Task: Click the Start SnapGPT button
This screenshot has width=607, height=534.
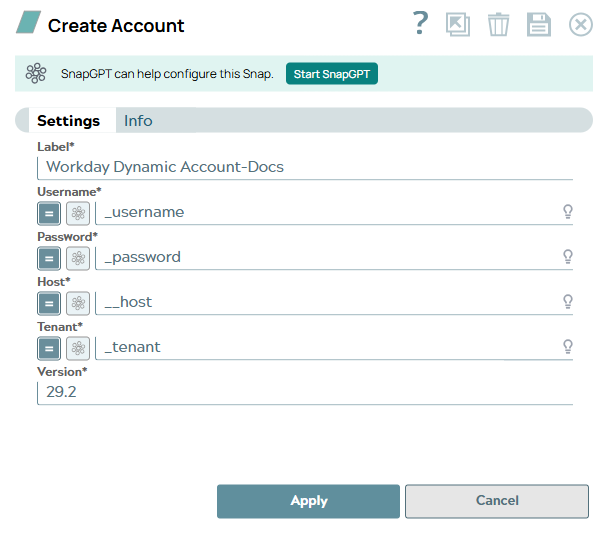Action: point(332,74)
